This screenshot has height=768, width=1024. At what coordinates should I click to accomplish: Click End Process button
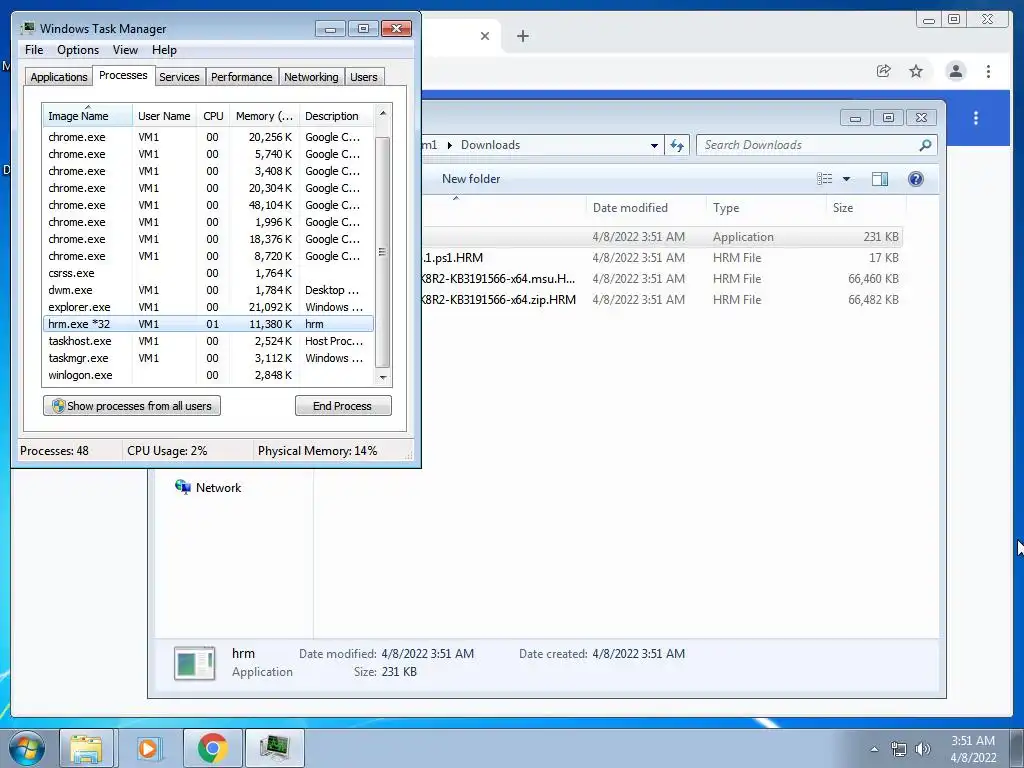point(343,406)
